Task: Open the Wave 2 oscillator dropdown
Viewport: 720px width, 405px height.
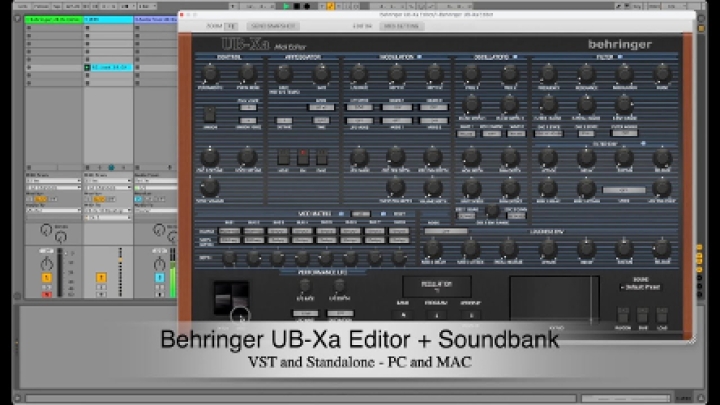Action: point(516,134)
